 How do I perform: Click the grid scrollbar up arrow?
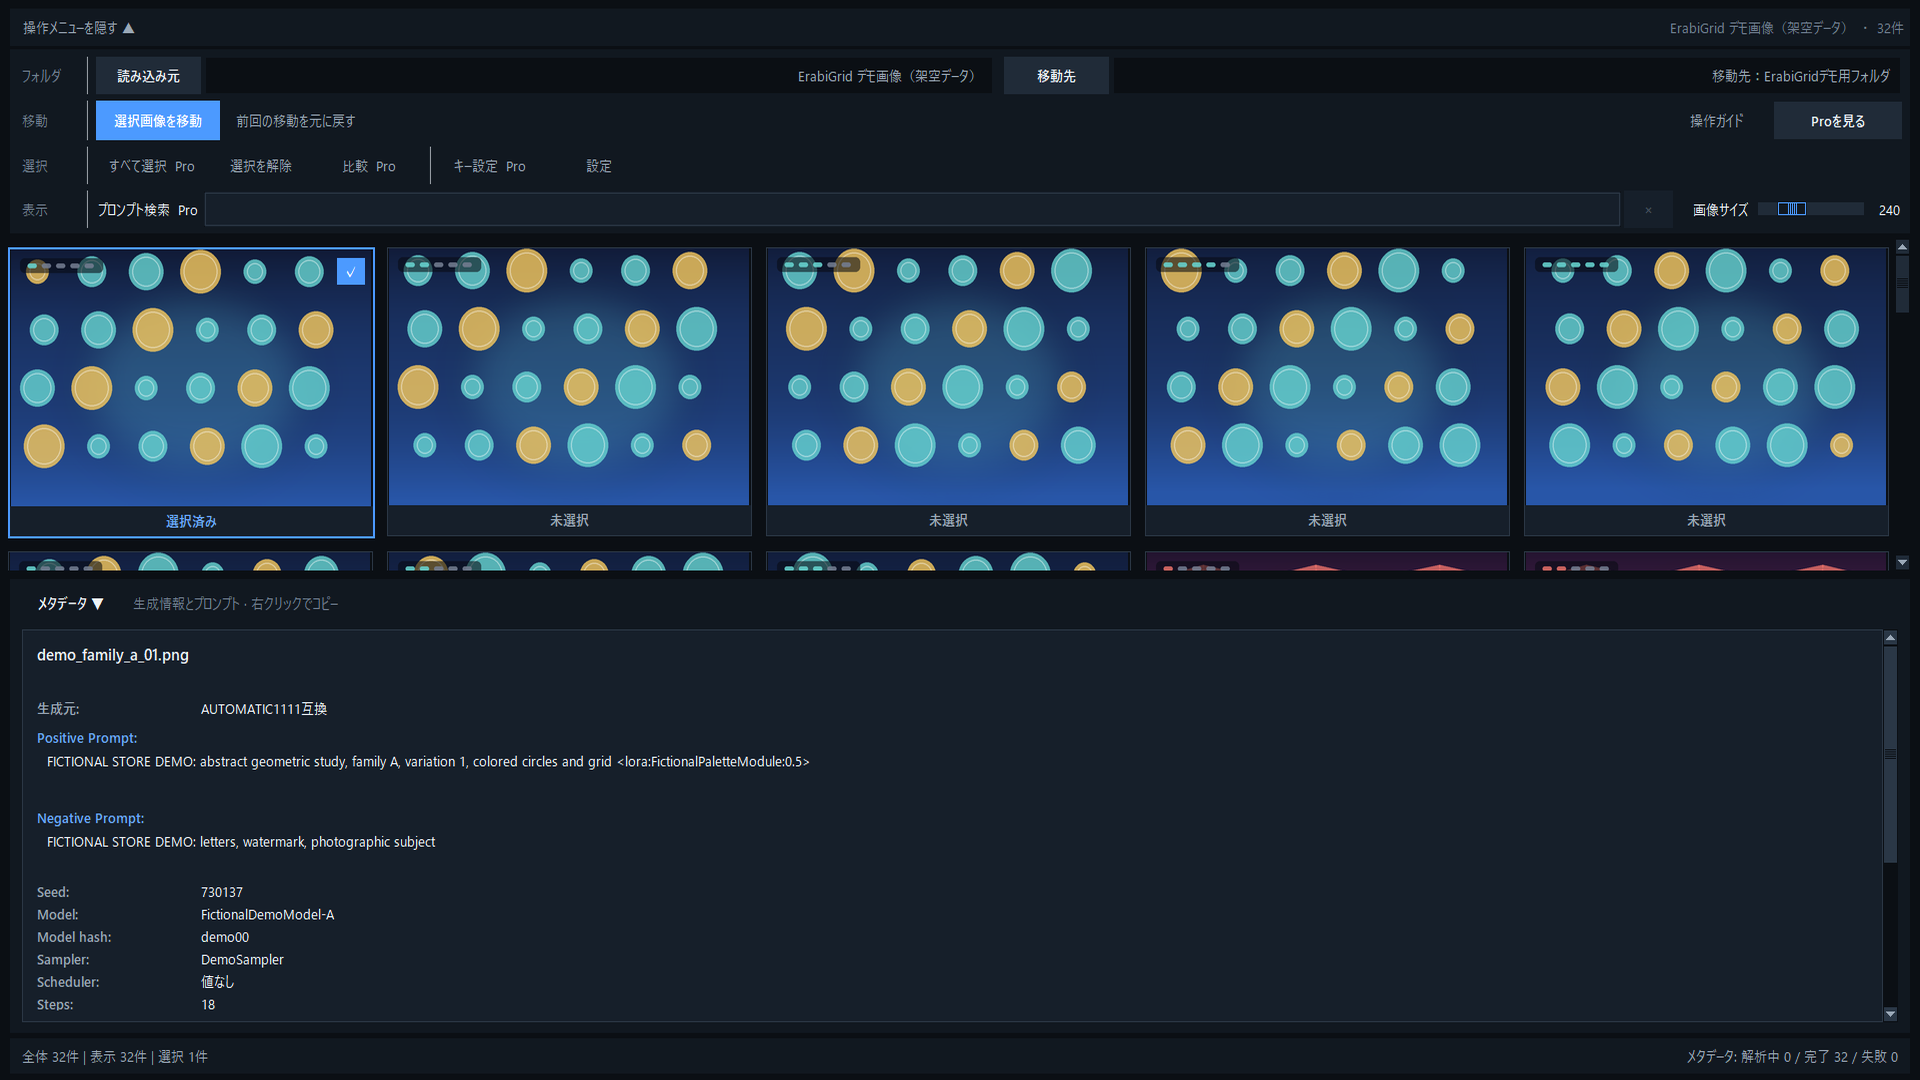click(x=1902, y=247)
